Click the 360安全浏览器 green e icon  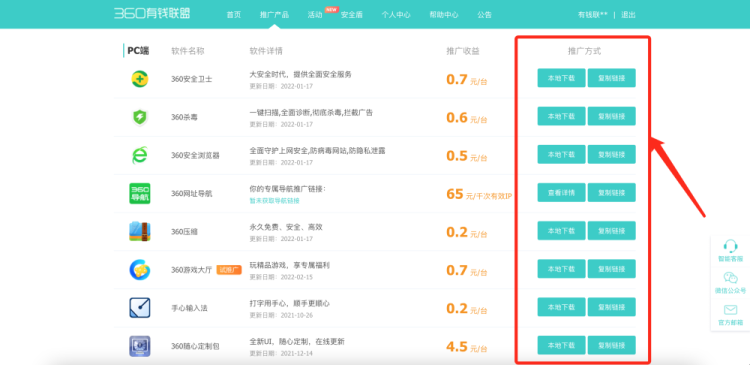coord(140,155)
